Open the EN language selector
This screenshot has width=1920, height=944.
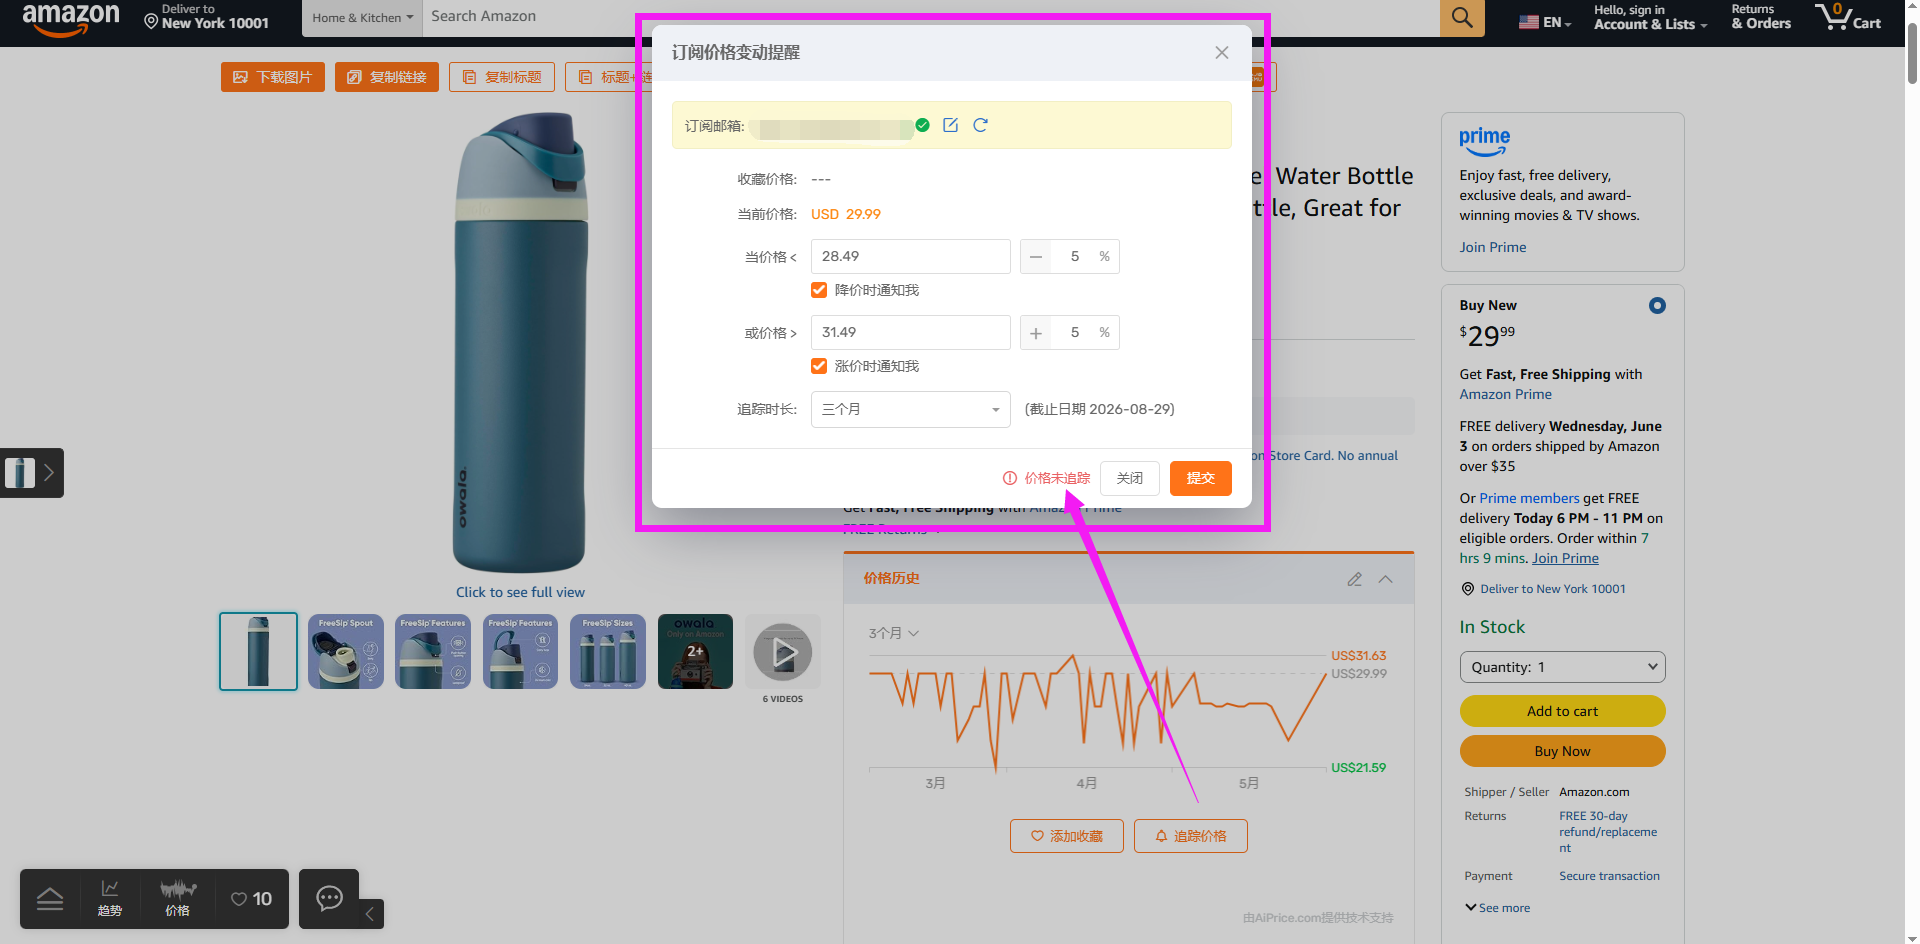click(x=1545, y=22)
